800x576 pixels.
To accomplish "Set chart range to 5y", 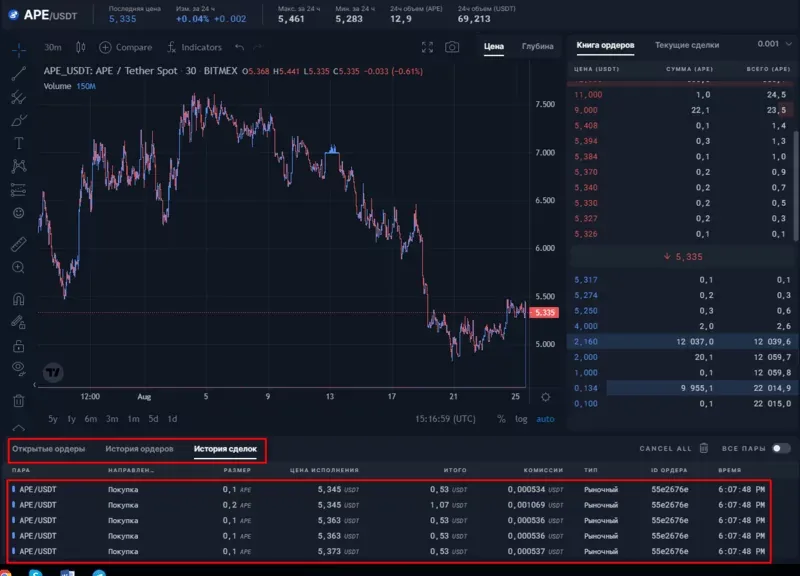I will [x=53, y=419].
